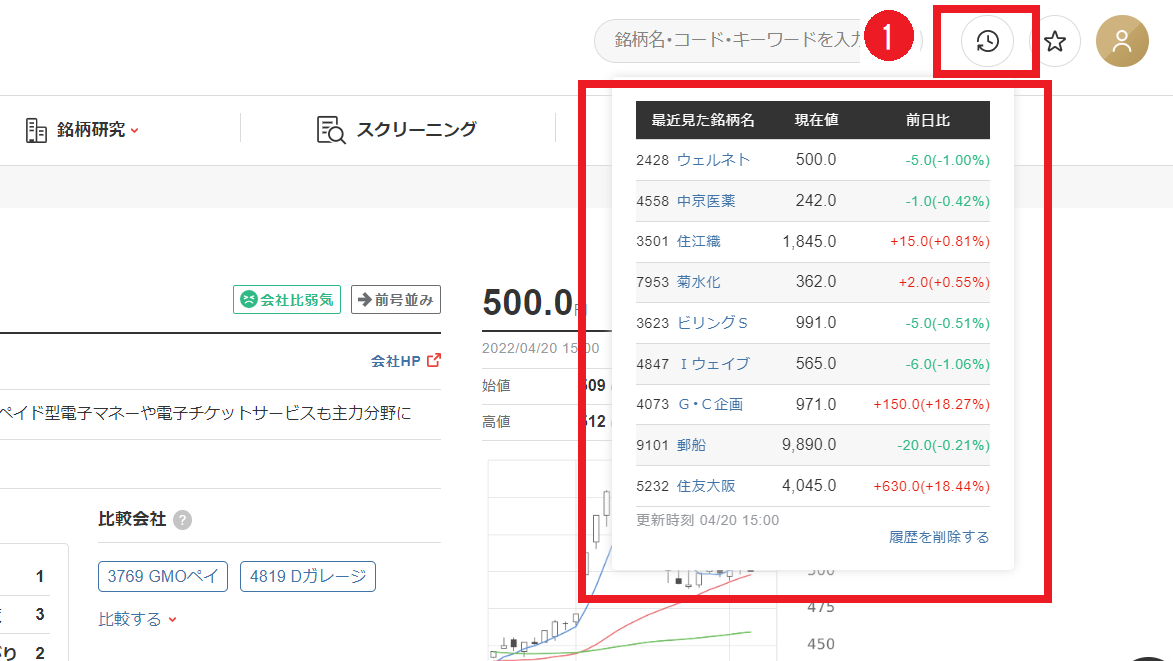
Task: Click the building icon beside 銘柄研究
Action: click(x=36, y=130)
